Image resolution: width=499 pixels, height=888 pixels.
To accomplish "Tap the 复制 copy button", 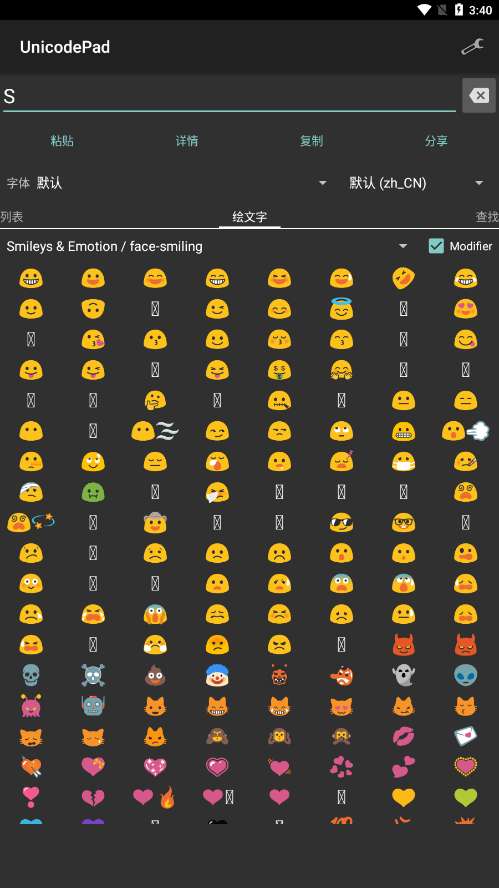I will (312, 141).
